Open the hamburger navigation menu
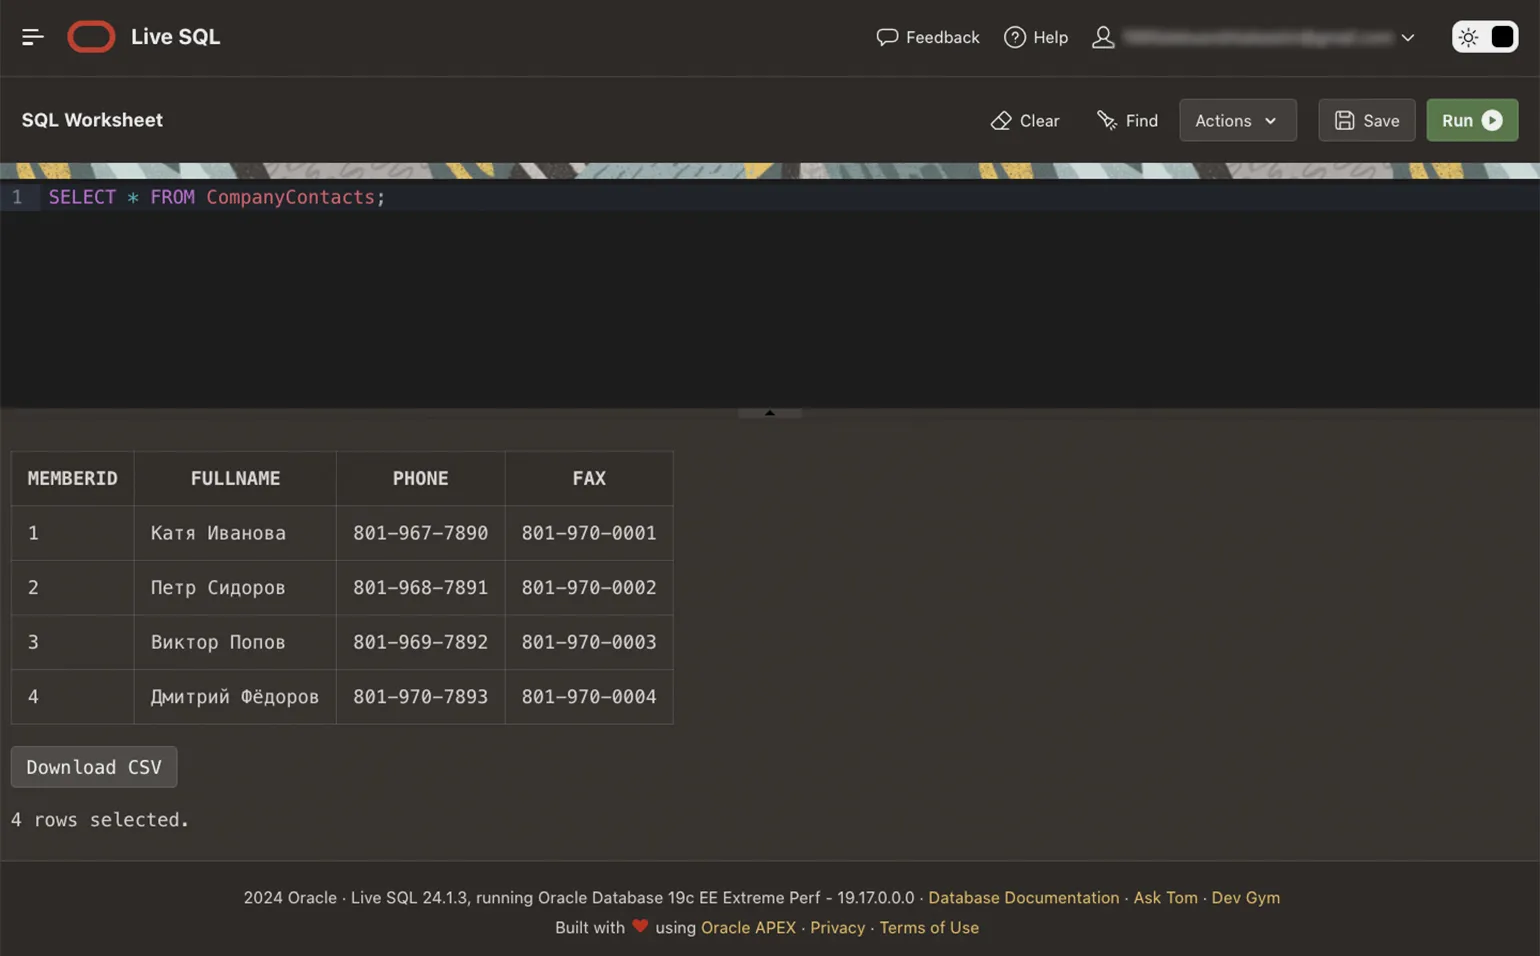This screenshot has width=1540, height=956. pos(32,37)
